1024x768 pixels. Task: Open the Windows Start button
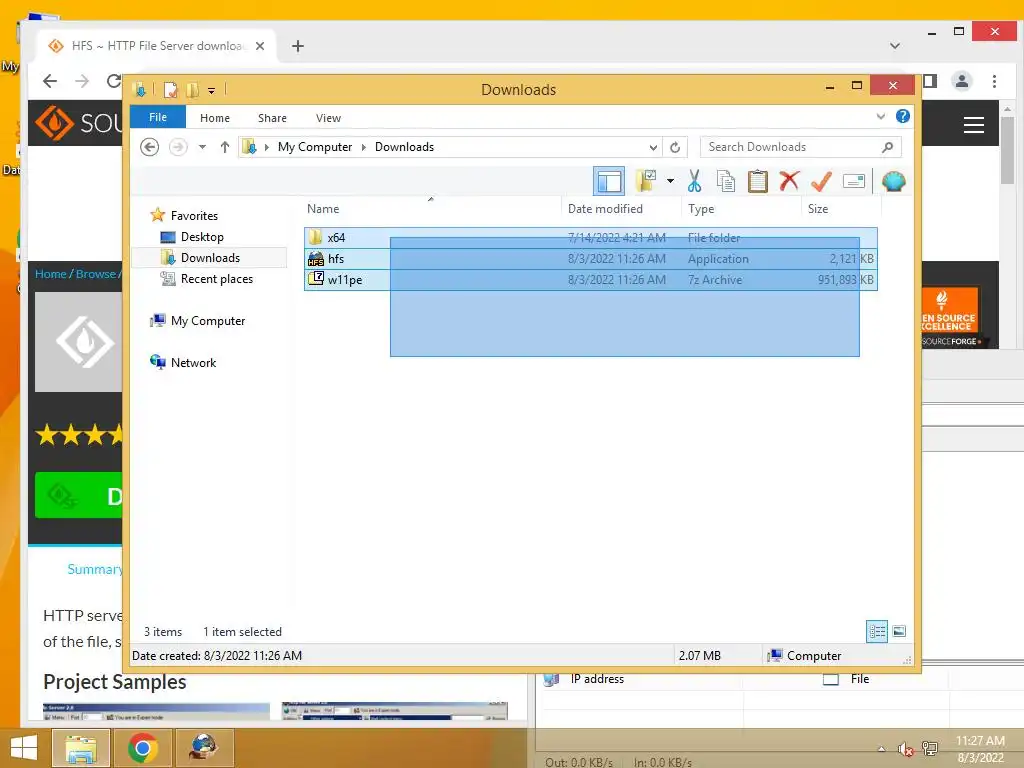[x=24, y=748]
